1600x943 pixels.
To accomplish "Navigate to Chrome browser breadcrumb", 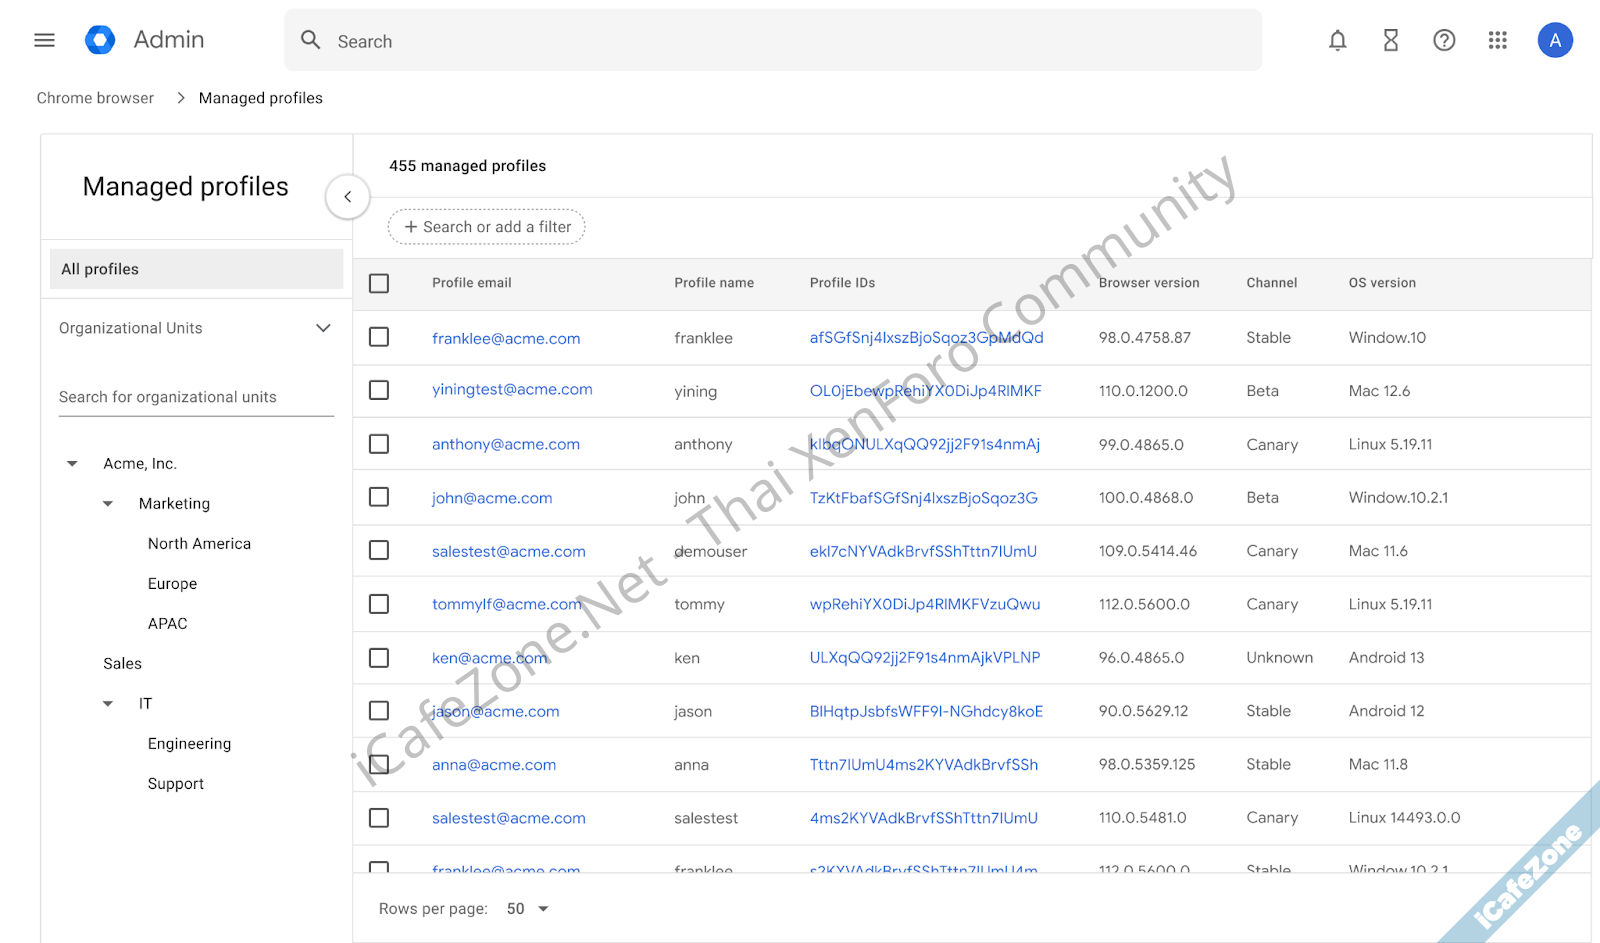I will click(x=95, y=97).
